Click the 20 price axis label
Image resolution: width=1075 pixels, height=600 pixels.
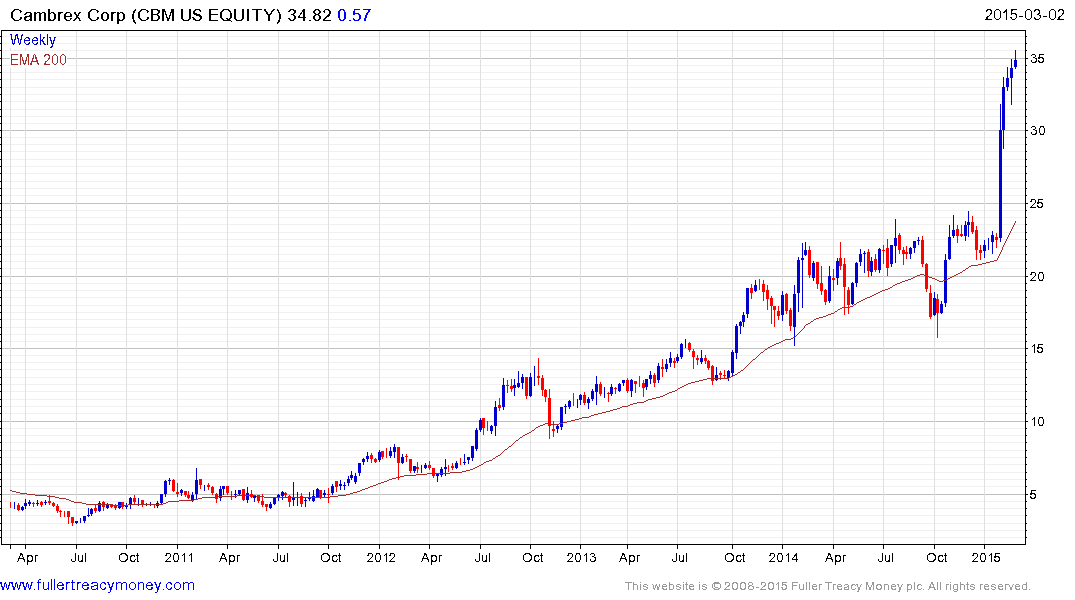[x=1037, y=276]
